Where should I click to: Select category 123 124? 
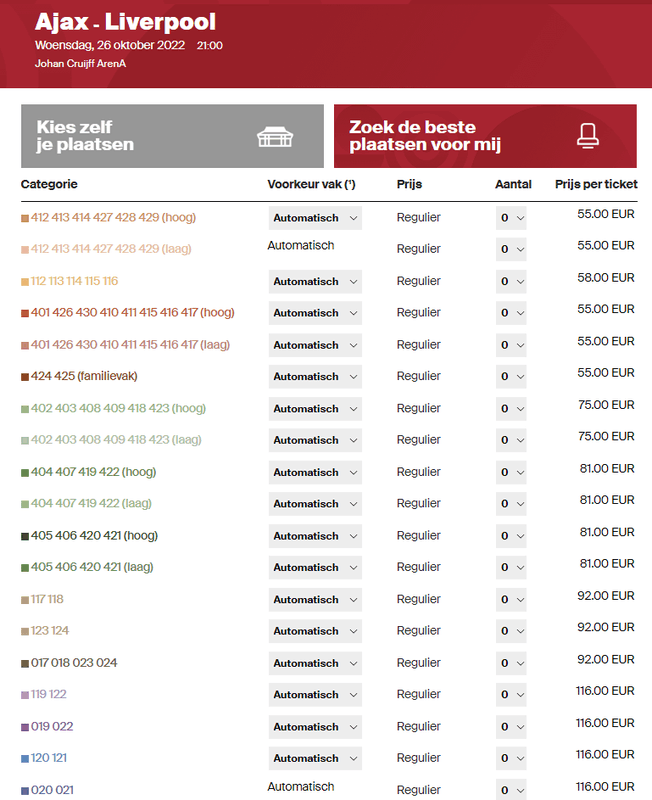click(49, 631)
